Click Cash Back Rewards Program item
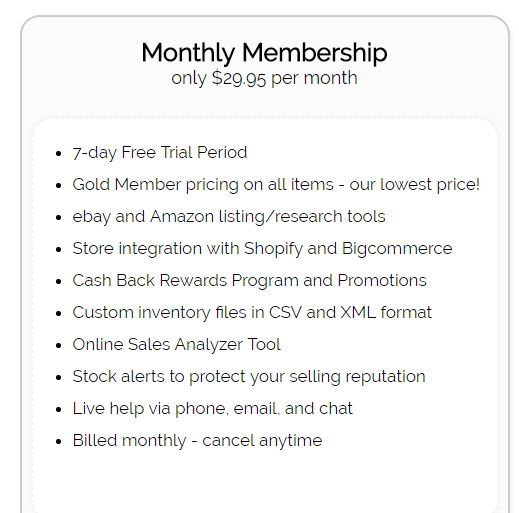519x513 pixels. [249, 281]
